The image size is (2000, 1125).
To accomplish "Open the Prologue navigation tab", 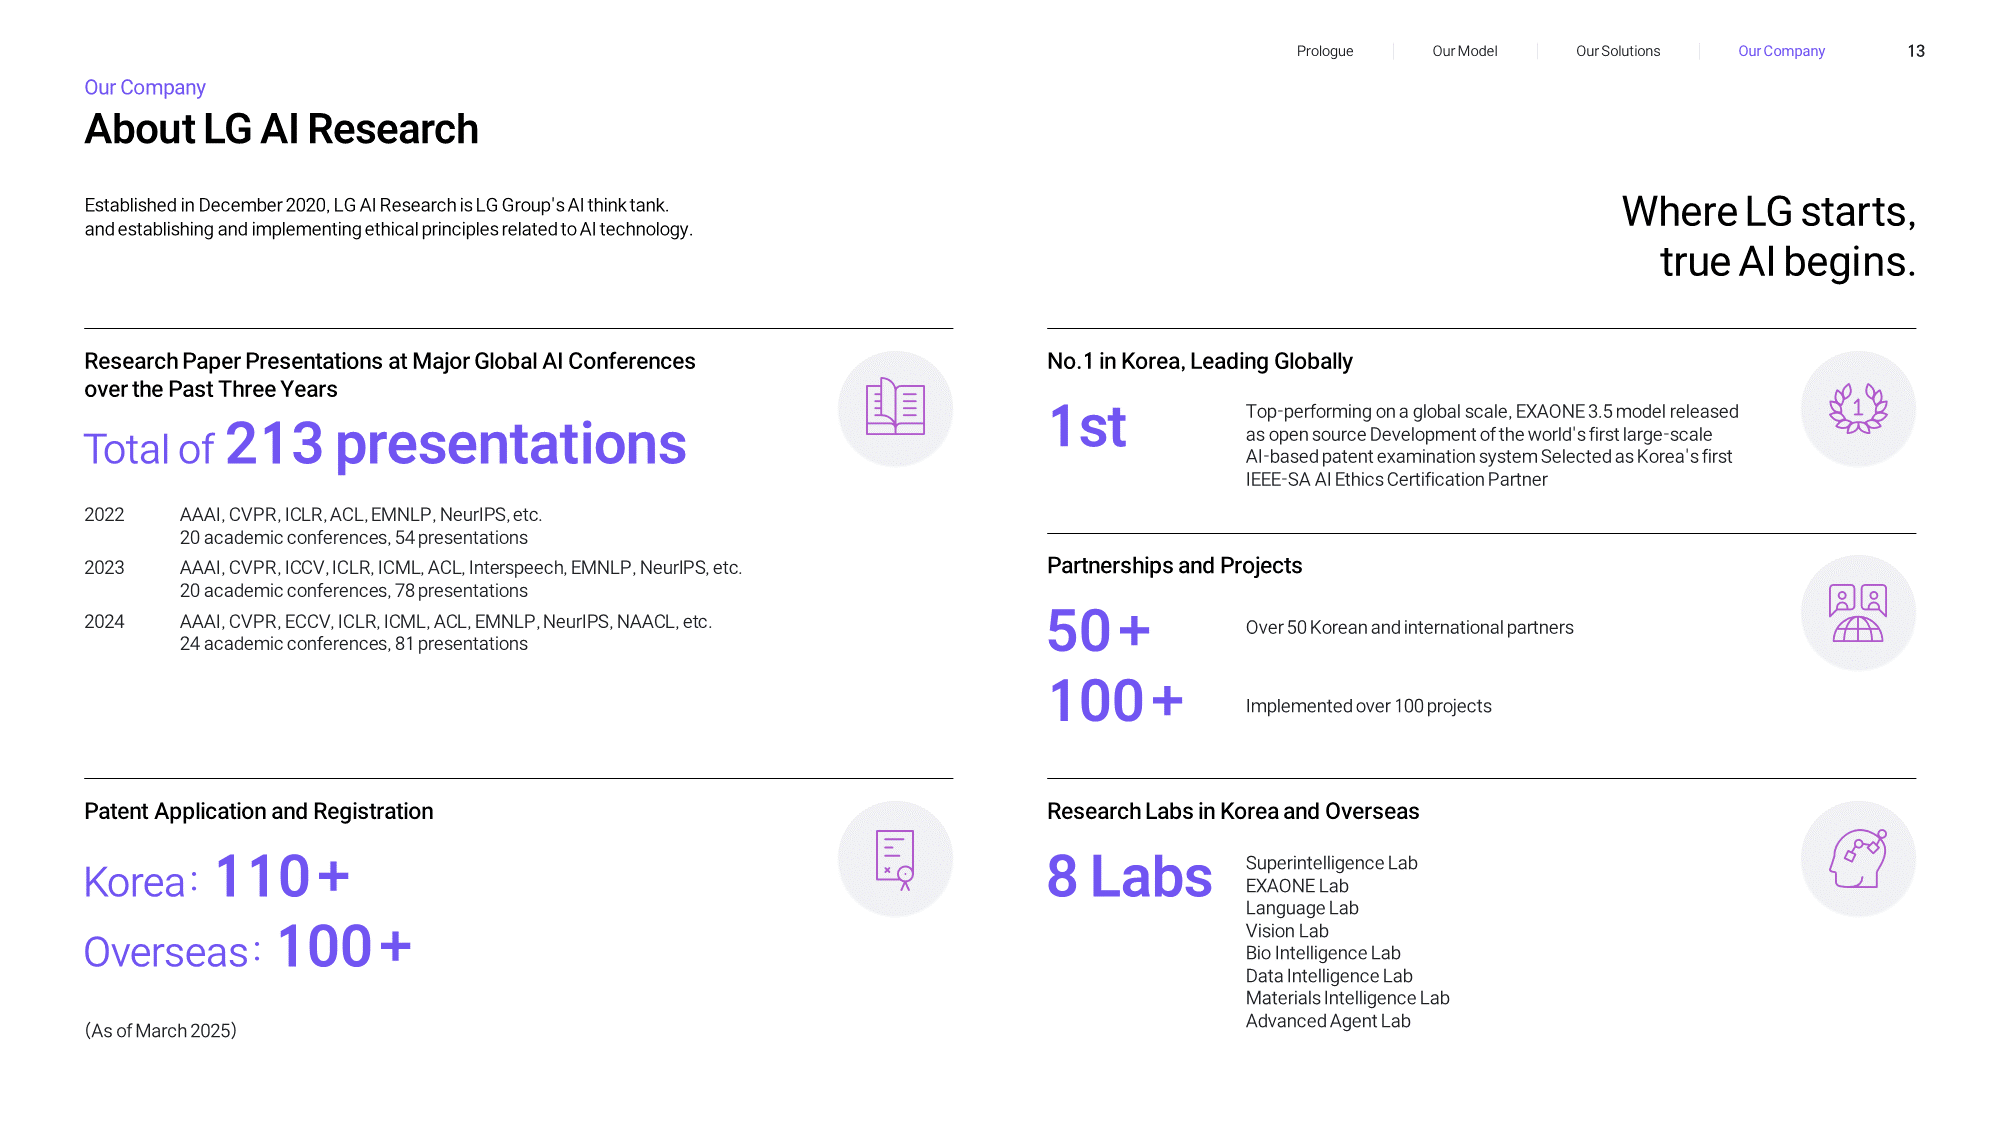I will 1324,51.
